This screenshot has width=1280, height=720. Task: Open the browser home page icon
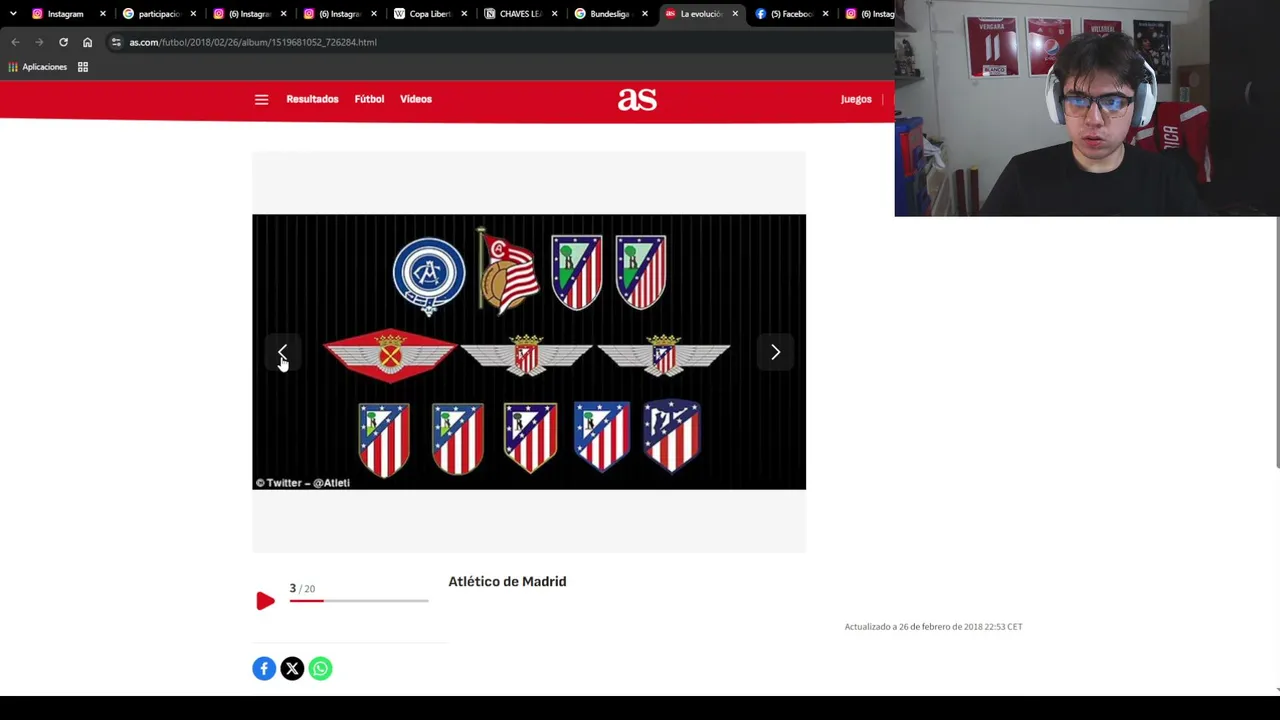[x=87, y=42]
